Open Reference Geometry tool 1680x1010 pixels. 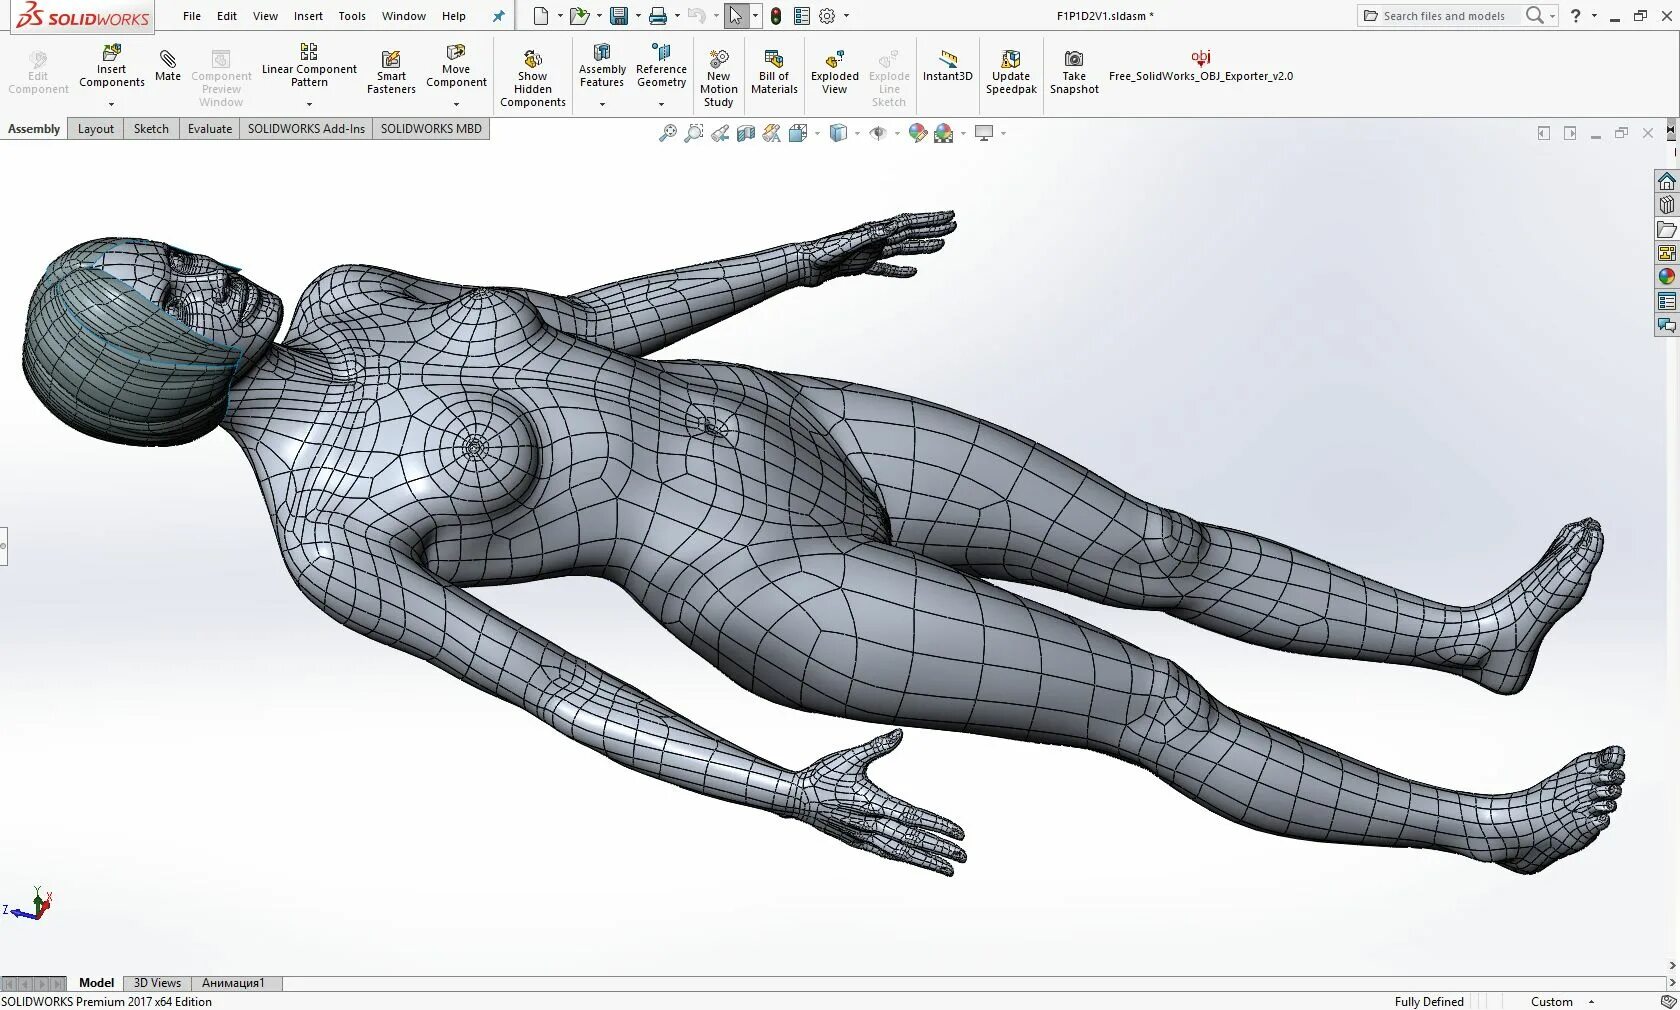pyautogui.click(x=661, y=66)
